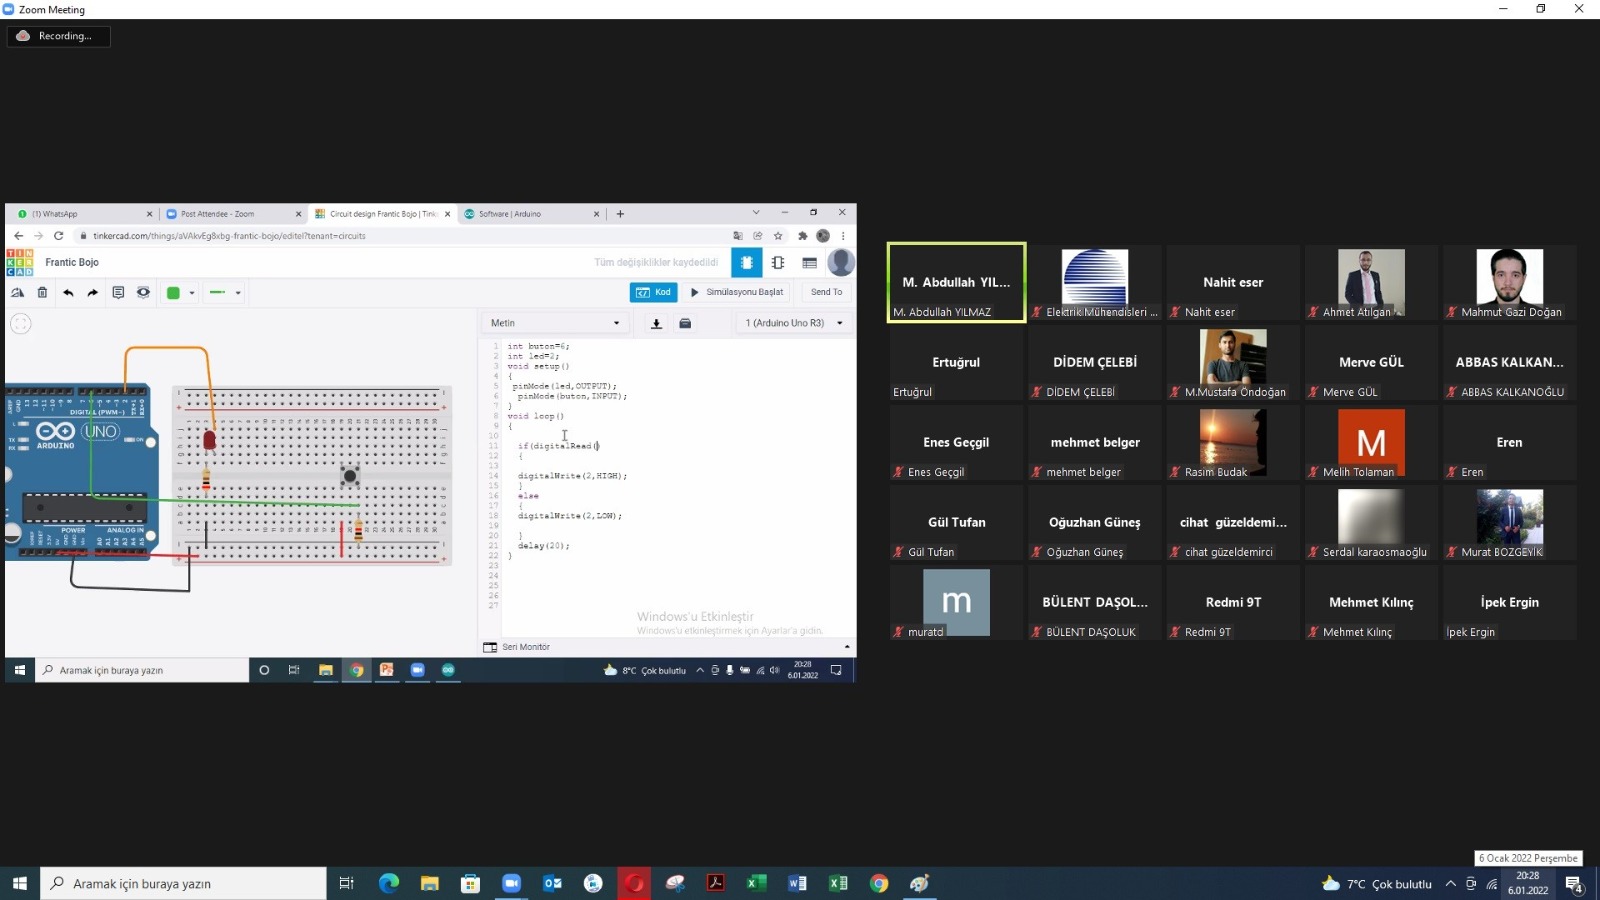Click the tinkercad.com address bar
The image size is (1600, 900).
[x=400, y=236]
